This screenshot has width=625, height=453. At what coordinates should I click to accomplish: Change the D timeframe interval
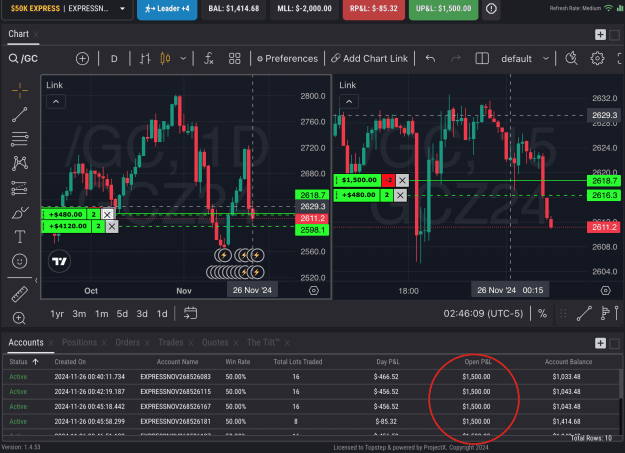click(x=114, y=59)
